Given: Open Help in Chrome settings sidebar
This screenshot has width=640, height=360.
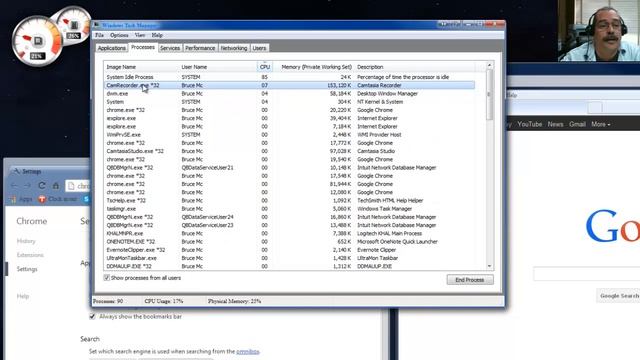Looking at the screenshot, I should coord(23,296).
